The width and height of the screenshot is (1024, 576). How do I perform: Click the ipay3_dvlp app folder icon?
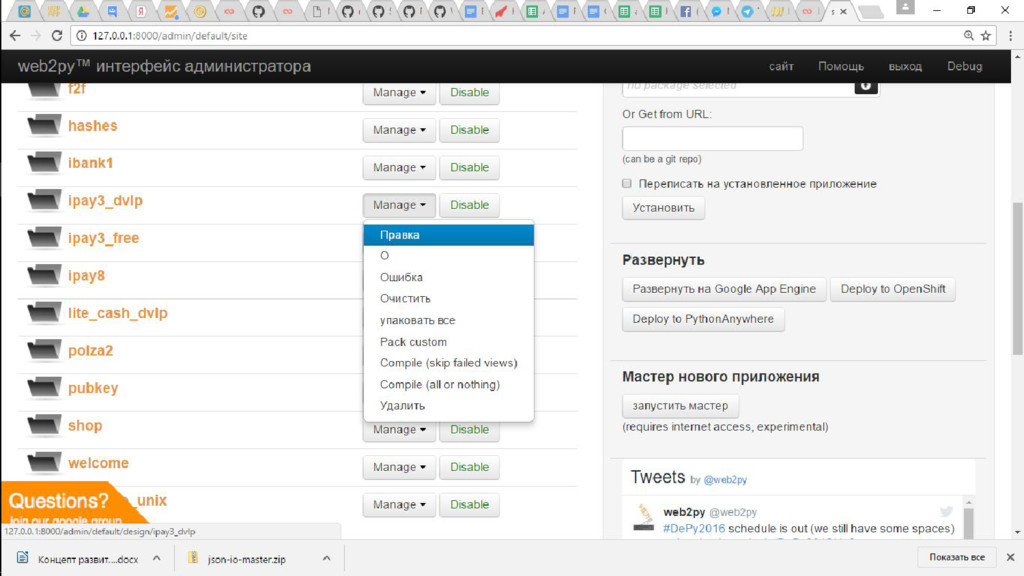[x=44, y=200]
